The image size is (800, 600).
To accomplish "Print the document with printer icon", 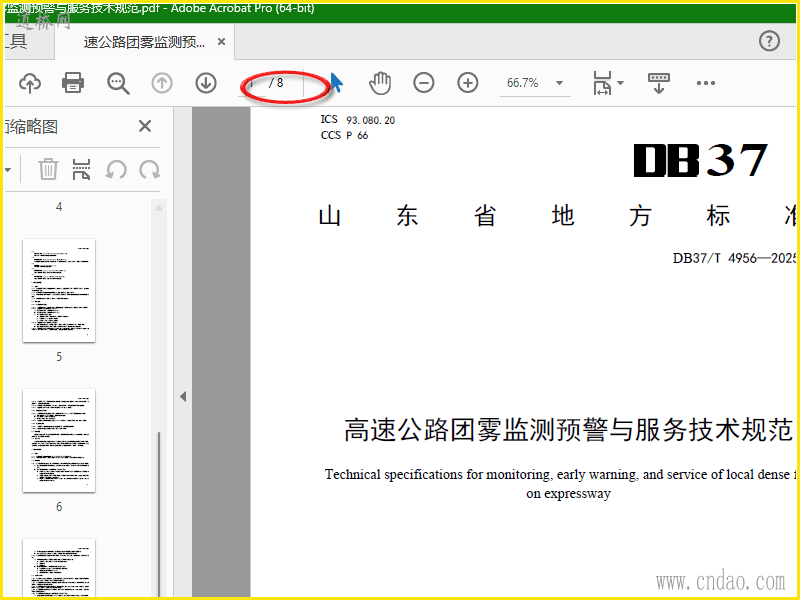I will point(73,83).
